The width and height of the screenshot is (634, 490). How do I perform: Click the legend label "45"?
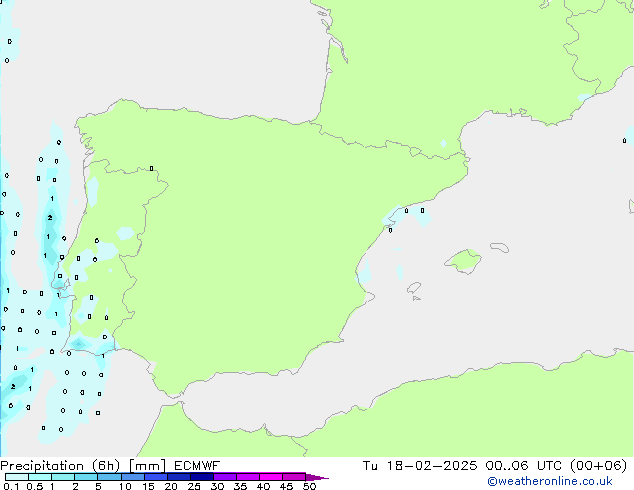(286, 486)
